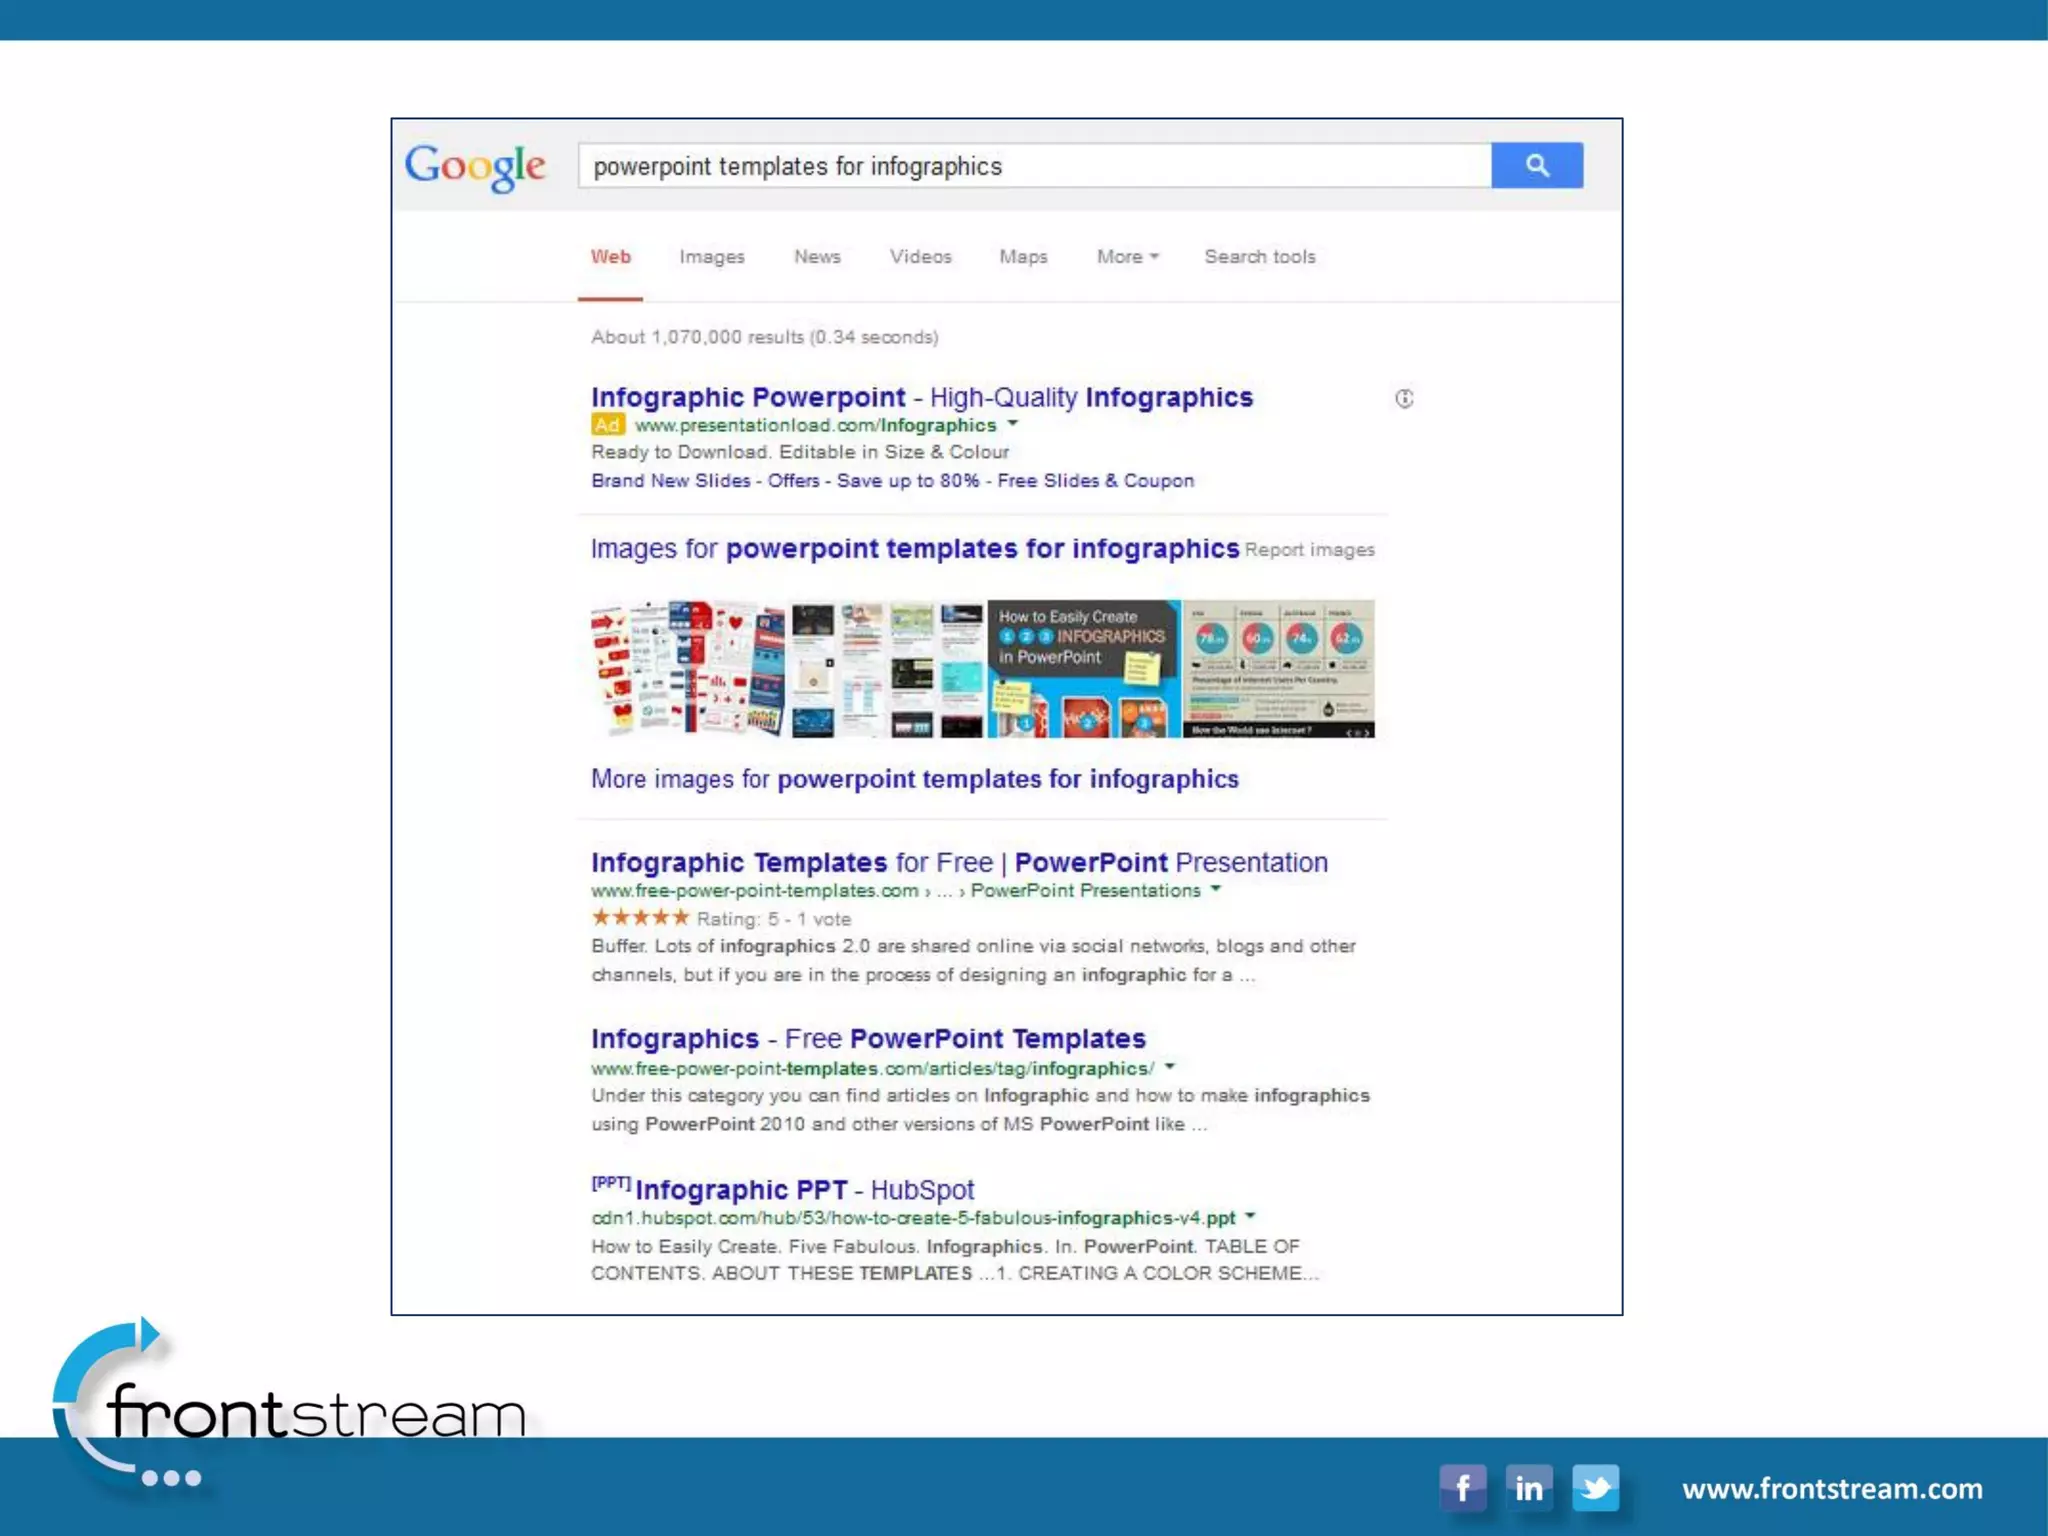Click the How to Easily Create Infographics thumbnail
This screenshot has width=2048, height=1536.
1083,668
